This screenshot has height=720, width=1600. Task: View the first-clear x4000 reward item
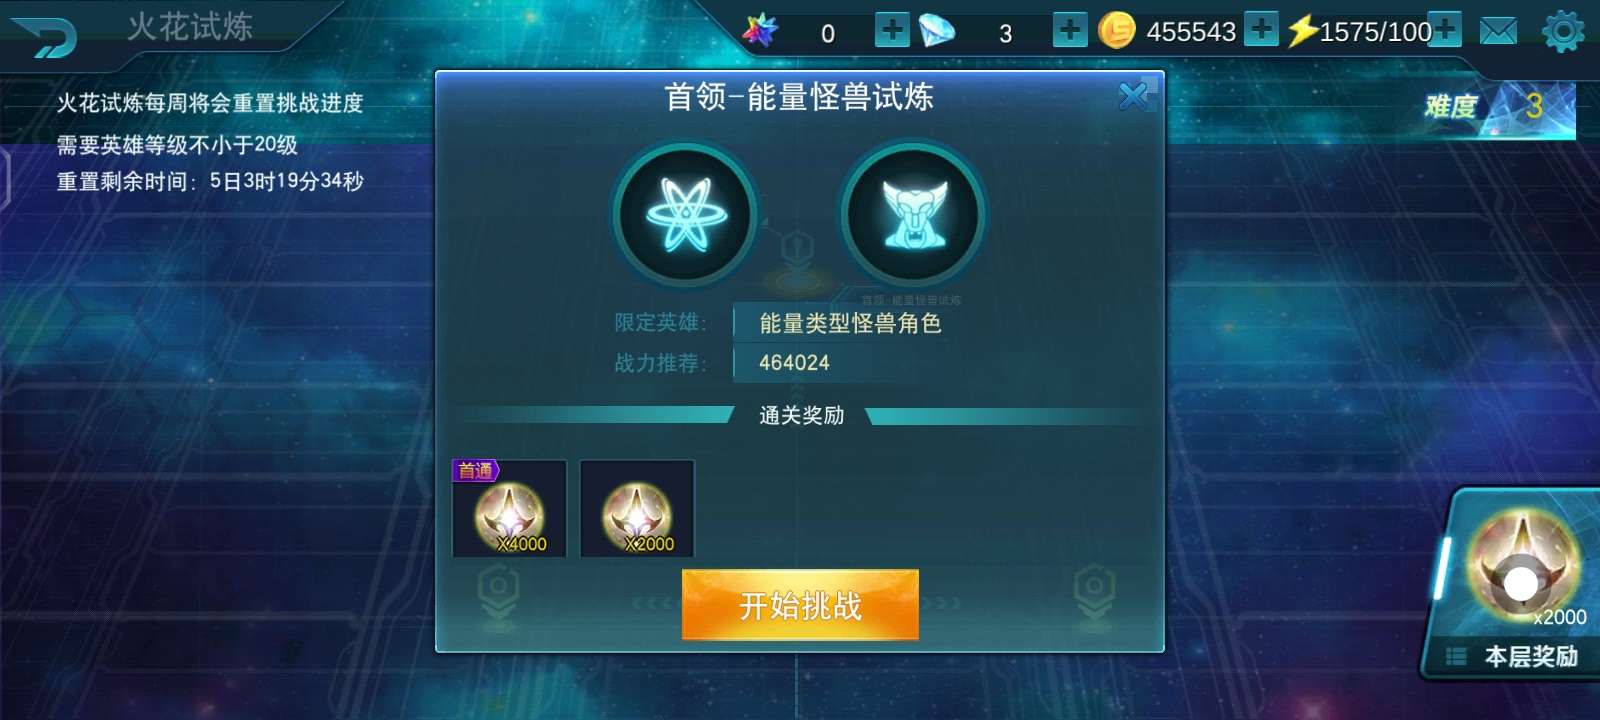(x=510, y=508)
